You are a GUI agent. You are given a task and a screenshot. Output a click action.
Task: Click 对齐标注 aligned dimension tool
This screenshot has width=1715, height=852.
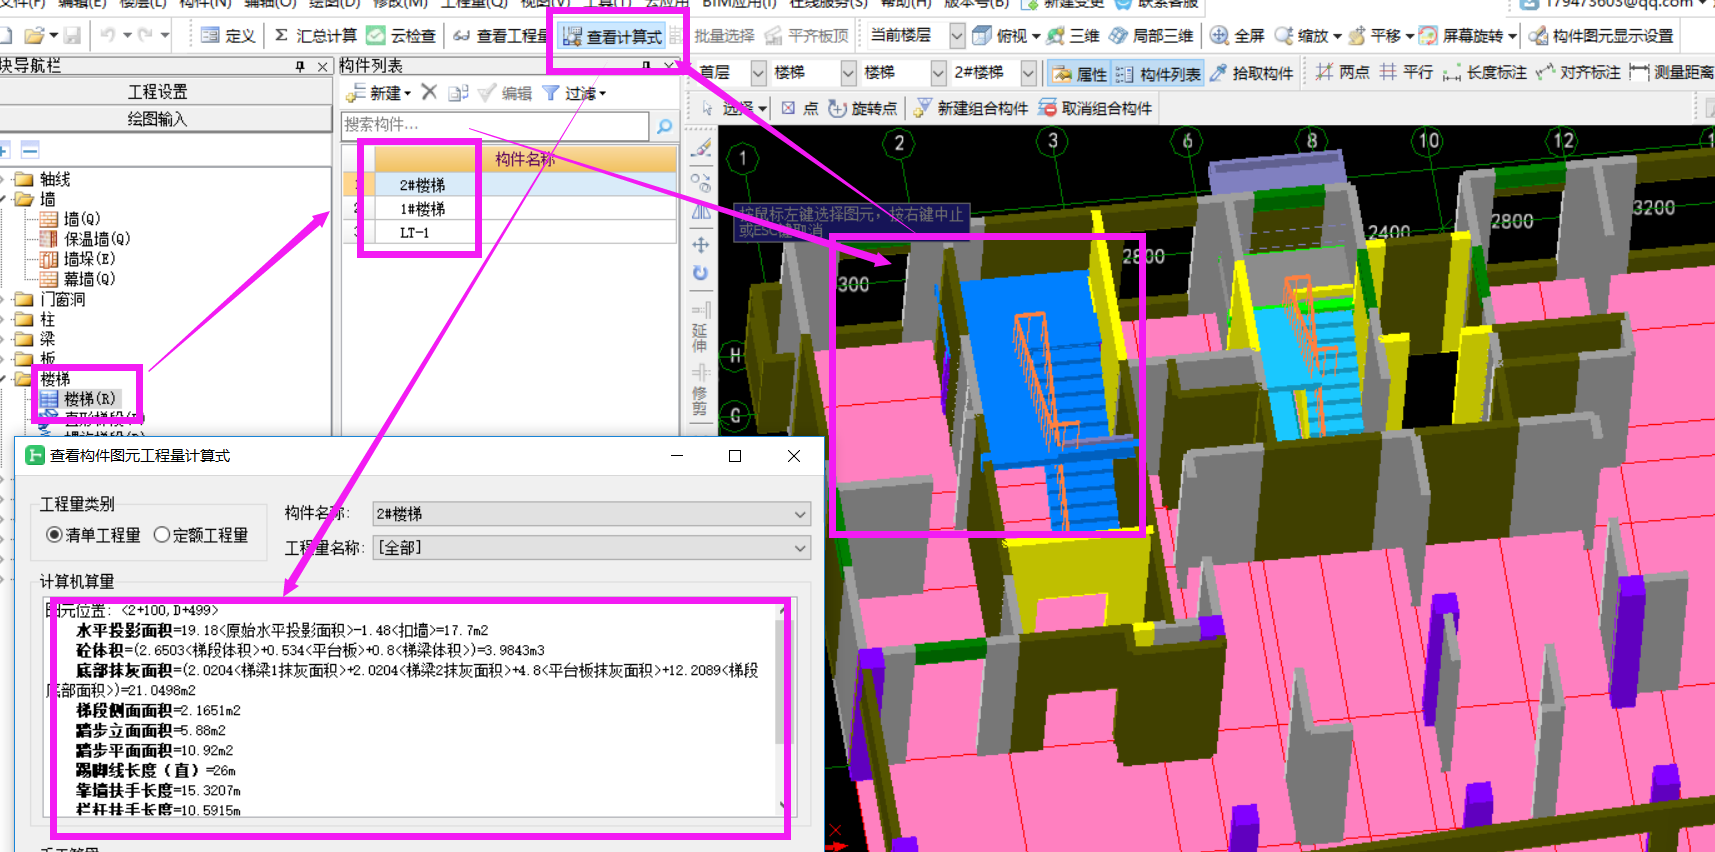tap(1579, 73)
